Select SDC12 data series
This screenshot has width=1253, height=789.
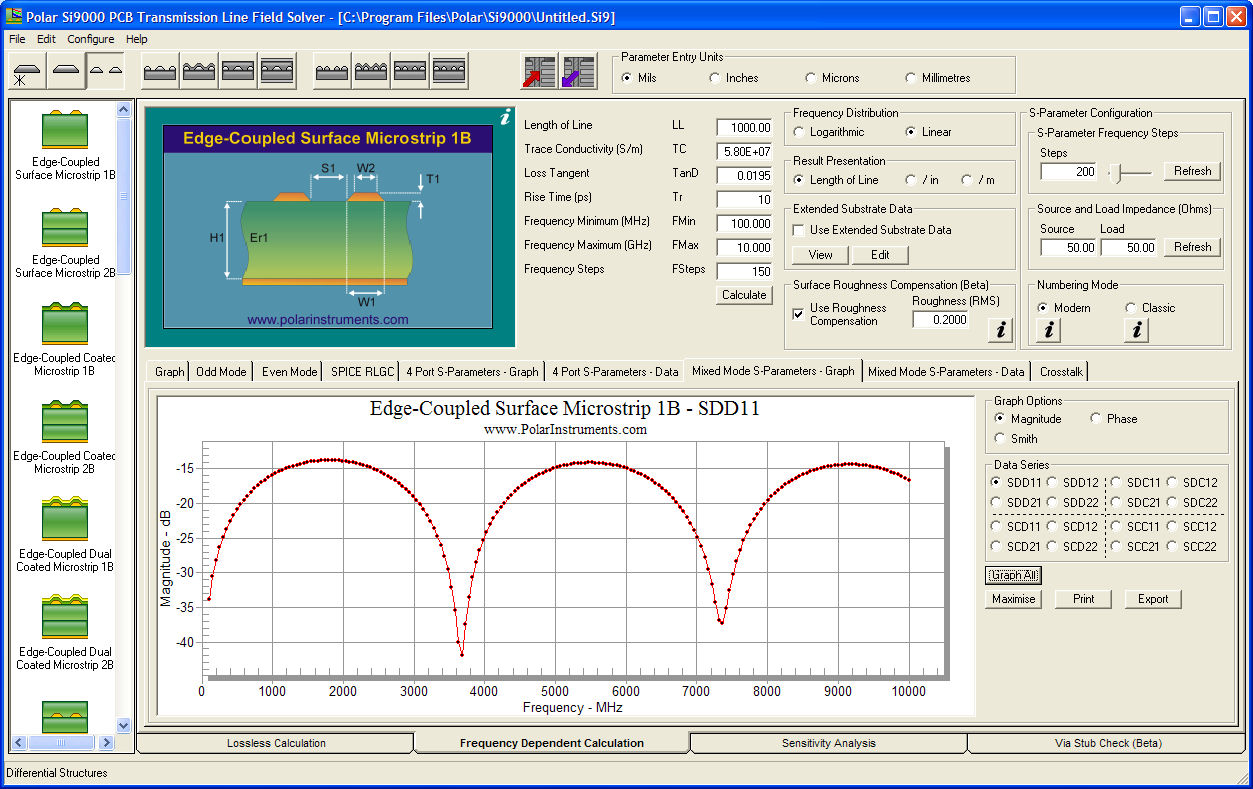point(1172,483)
